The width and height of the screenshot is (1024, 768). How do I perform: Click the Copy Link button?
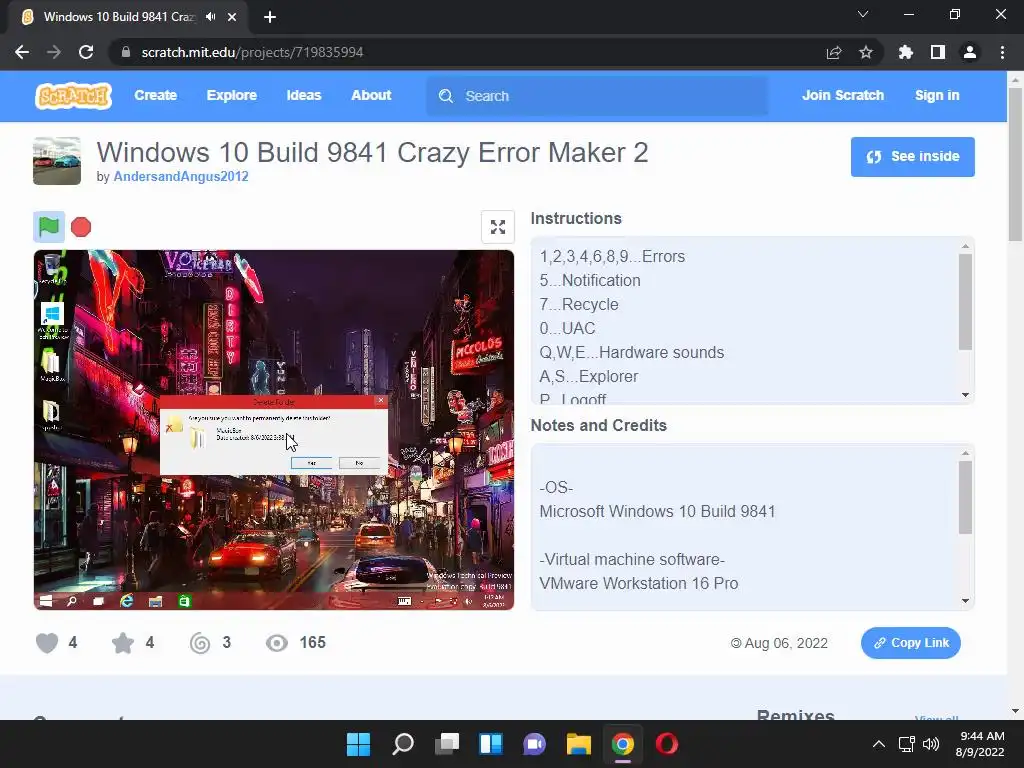910,643
